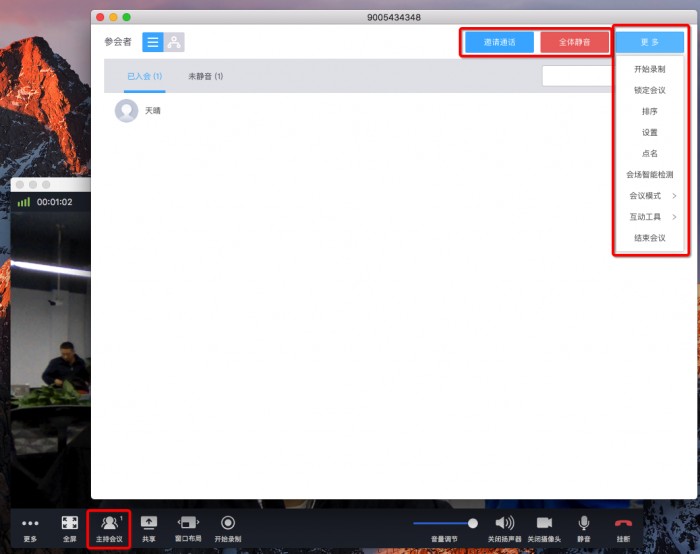Click 全体静音 mute all button
700x554 pixels.
tap(575, 42)
